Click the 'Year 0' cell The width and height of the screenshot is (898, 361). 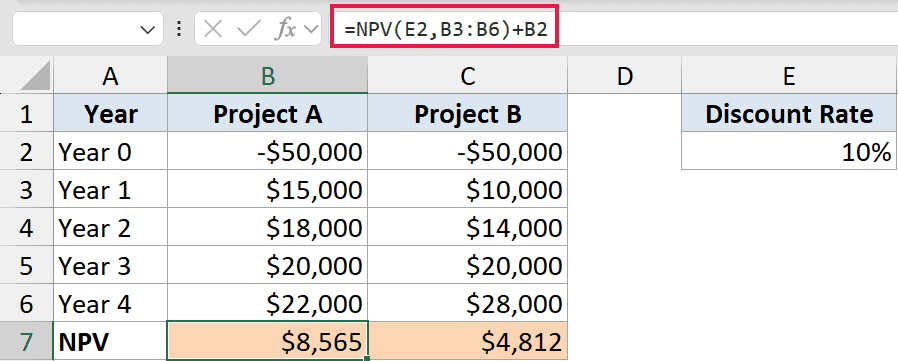(x=110, y=152)
